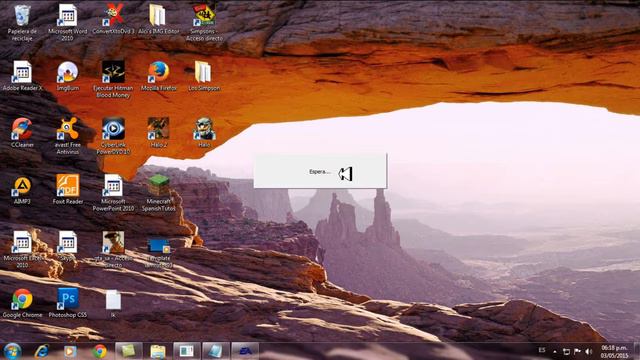Launch Windows Media Player from taskbar
Screen dimensions: 640x360
[x=70, y=351]
